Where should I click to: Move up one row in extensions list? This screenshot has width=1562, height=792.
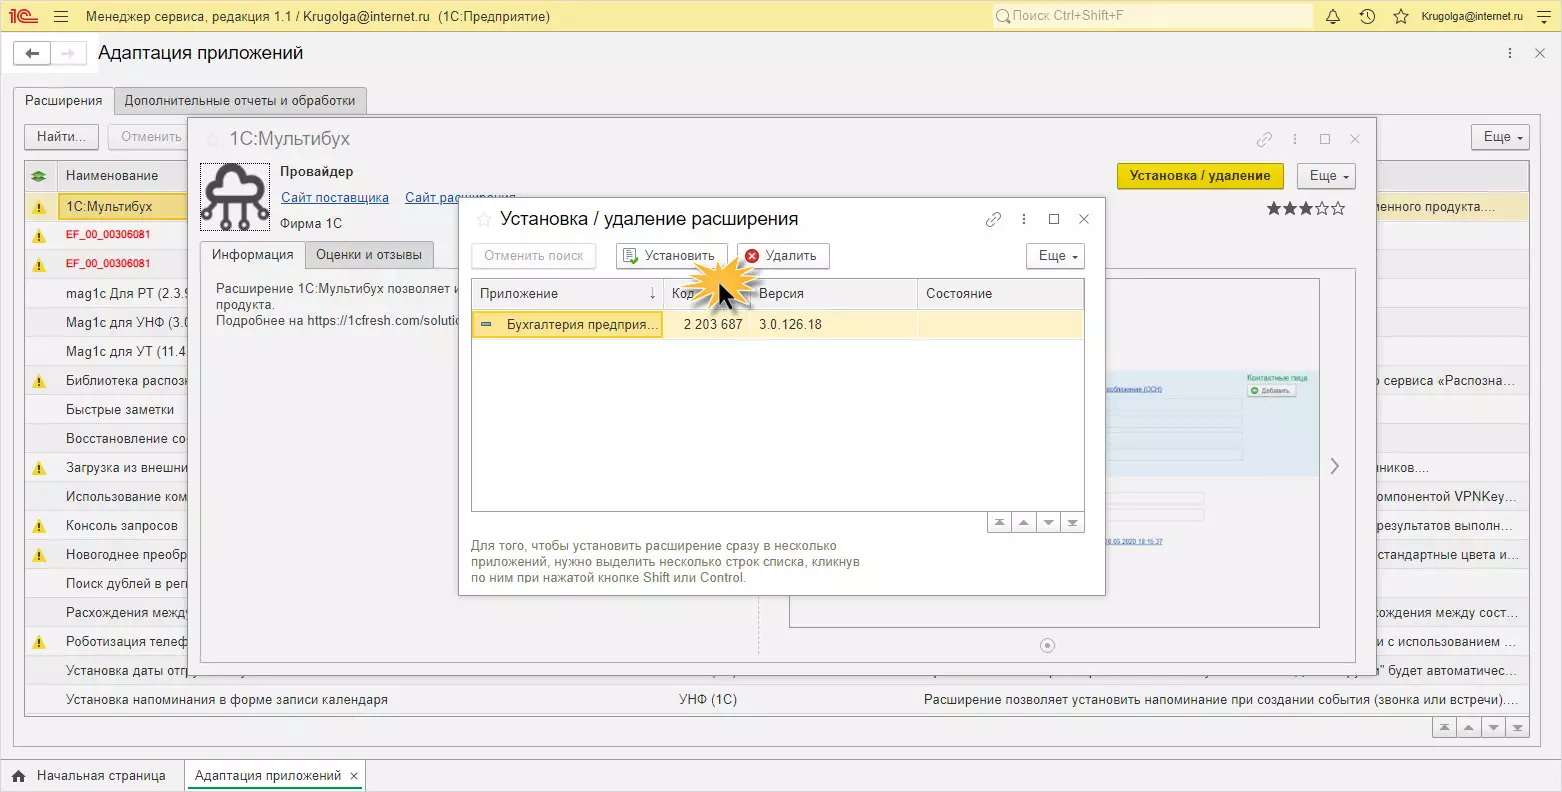(1468, 728)
